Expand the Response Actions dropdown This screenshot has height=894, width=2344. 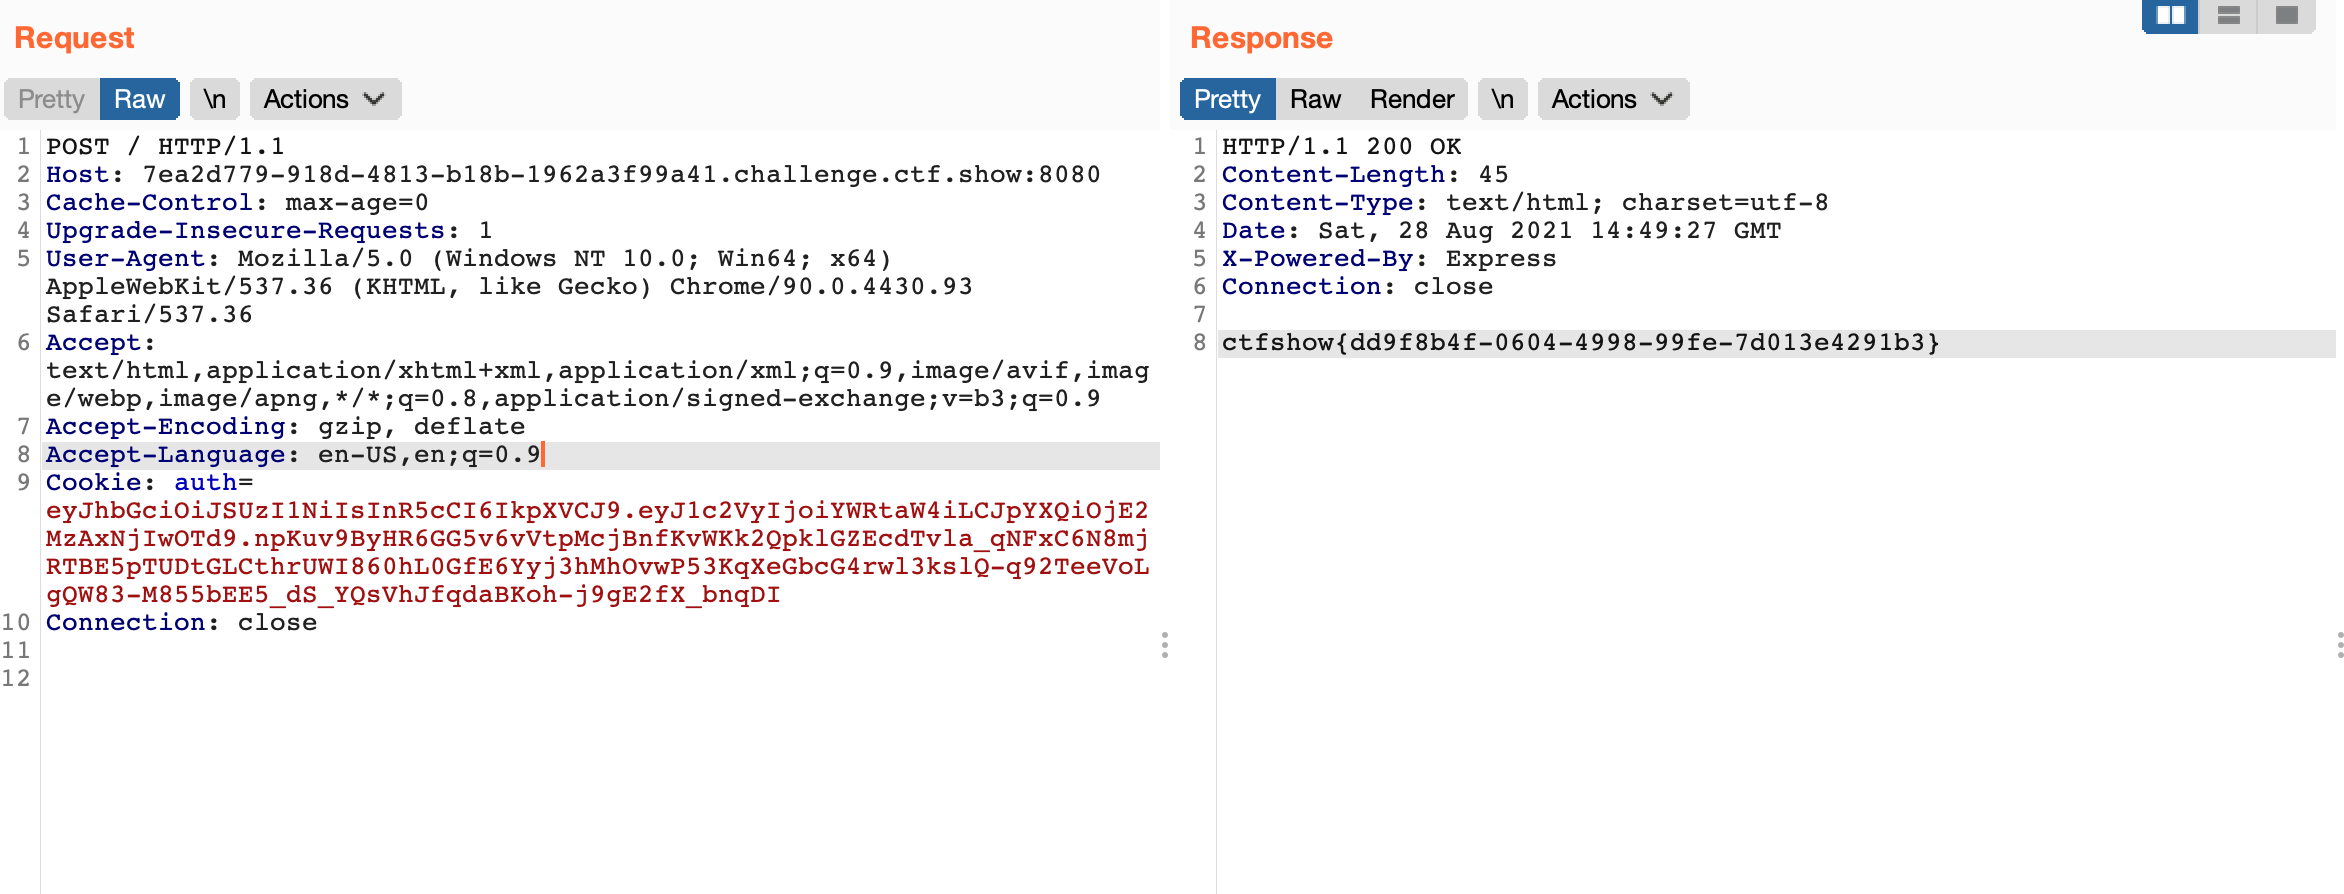point(1612,99)
